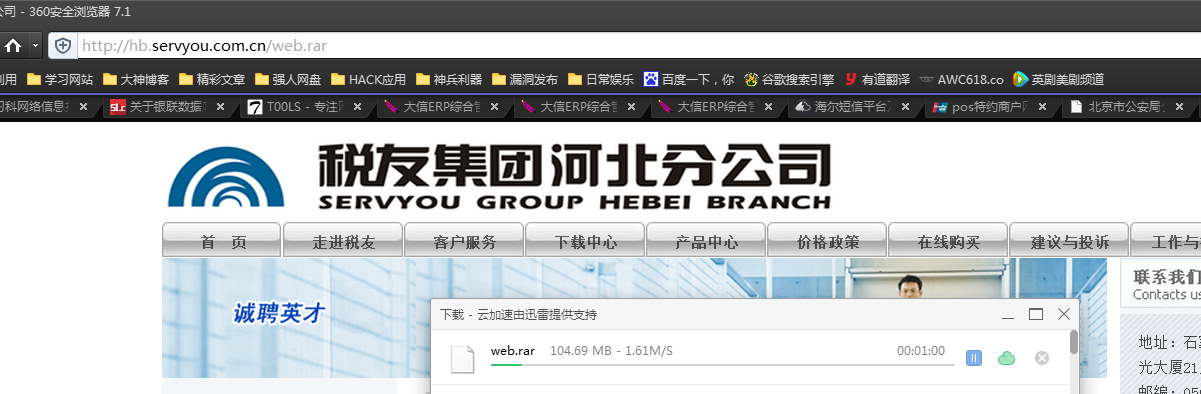Click the 联系我们 heading on the page
Screen dimensions: 1201x394
[1166, 277]
